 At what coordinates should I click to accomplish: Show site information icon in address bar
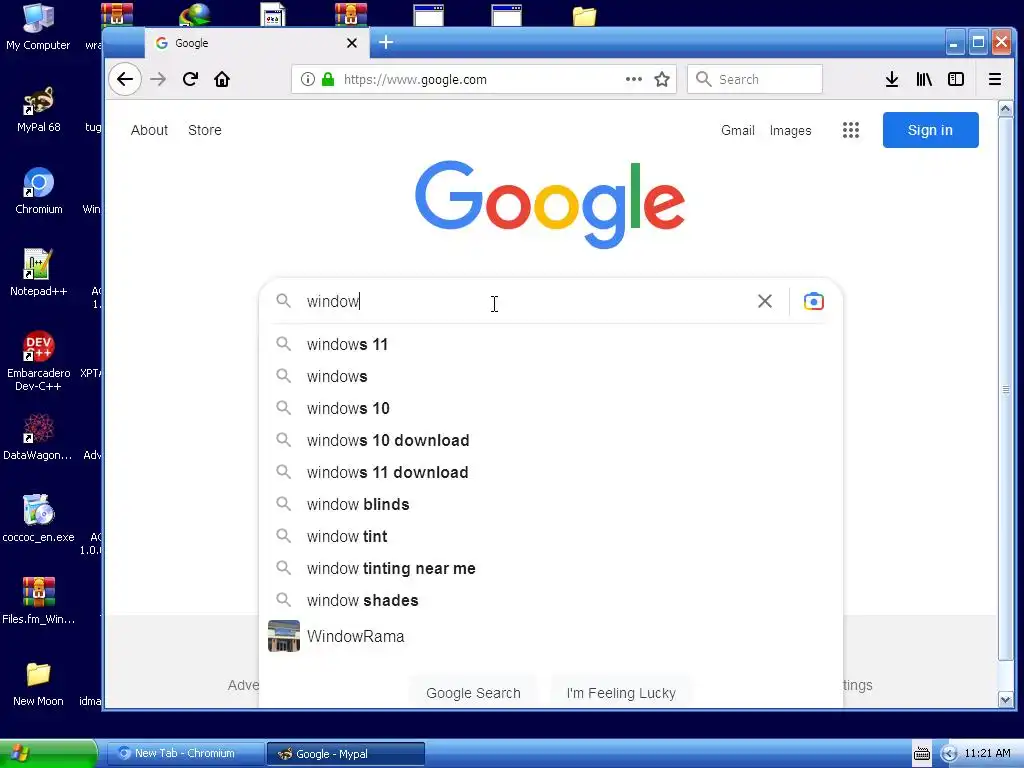point(308,80)
